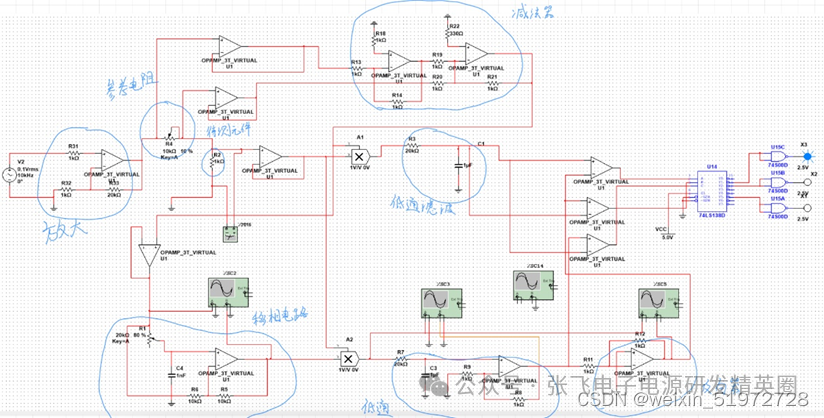This screenshot has height=418, width=824.
Task: Select the U14 74LS138D decoder chip
Action: (712, 190)
